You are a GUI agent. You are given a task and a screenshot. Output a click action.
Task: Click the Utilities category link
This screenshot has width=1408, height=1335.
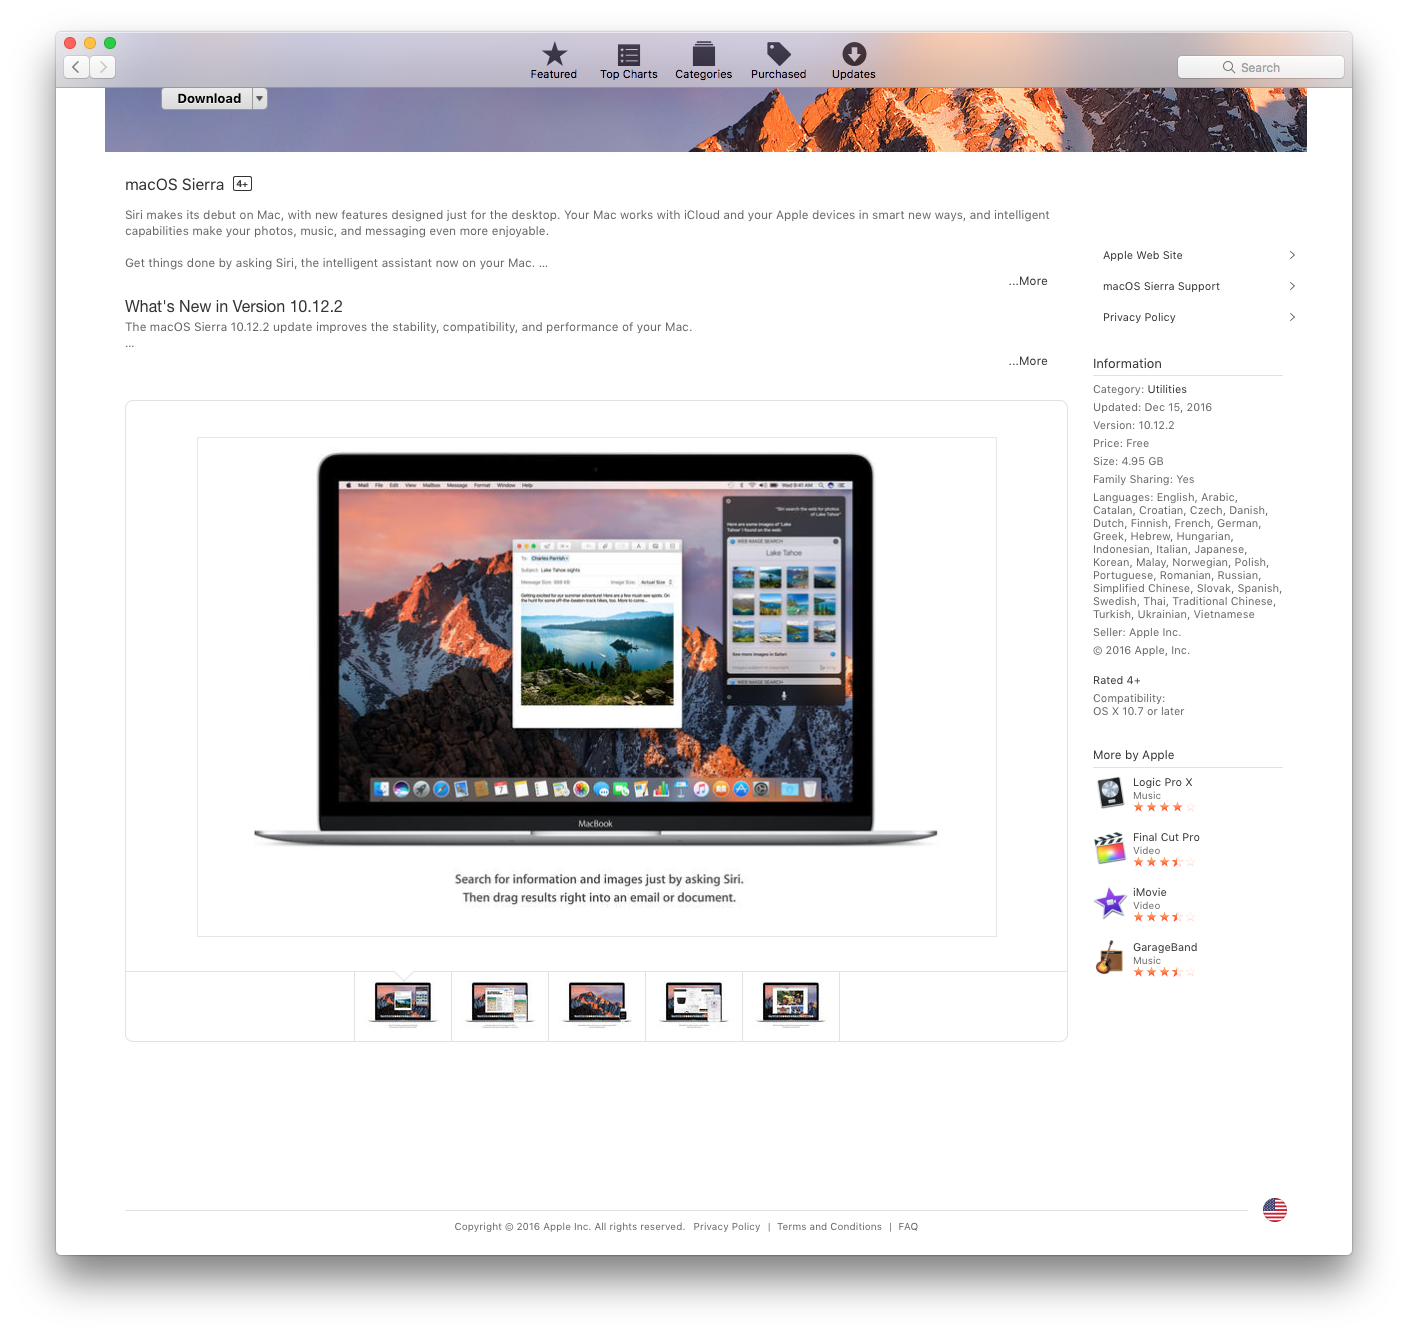pos(1167,389)
